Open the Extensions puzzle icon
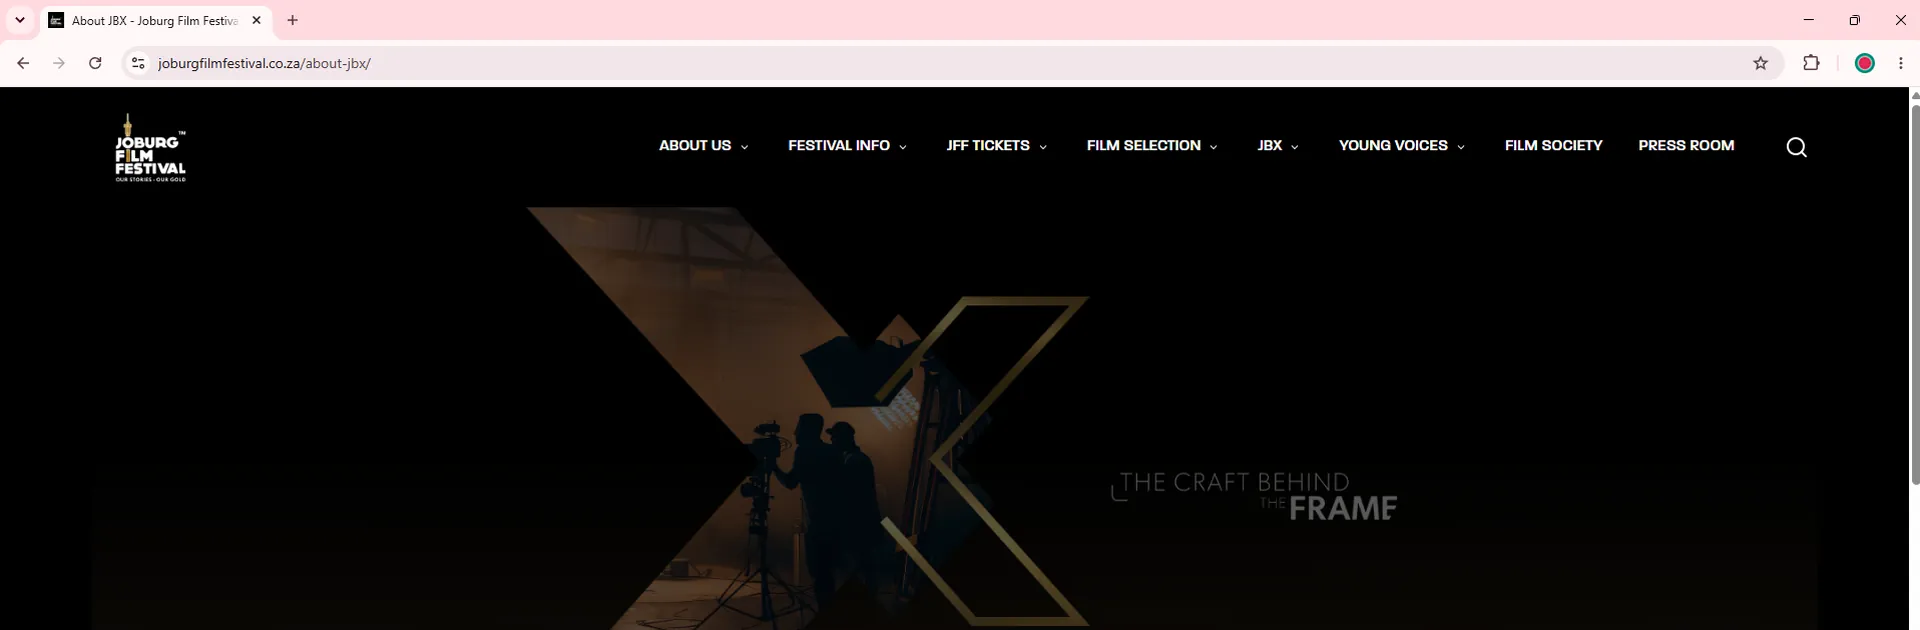The height and width of the screenshot is (630, 1920). click(1811, 63)
